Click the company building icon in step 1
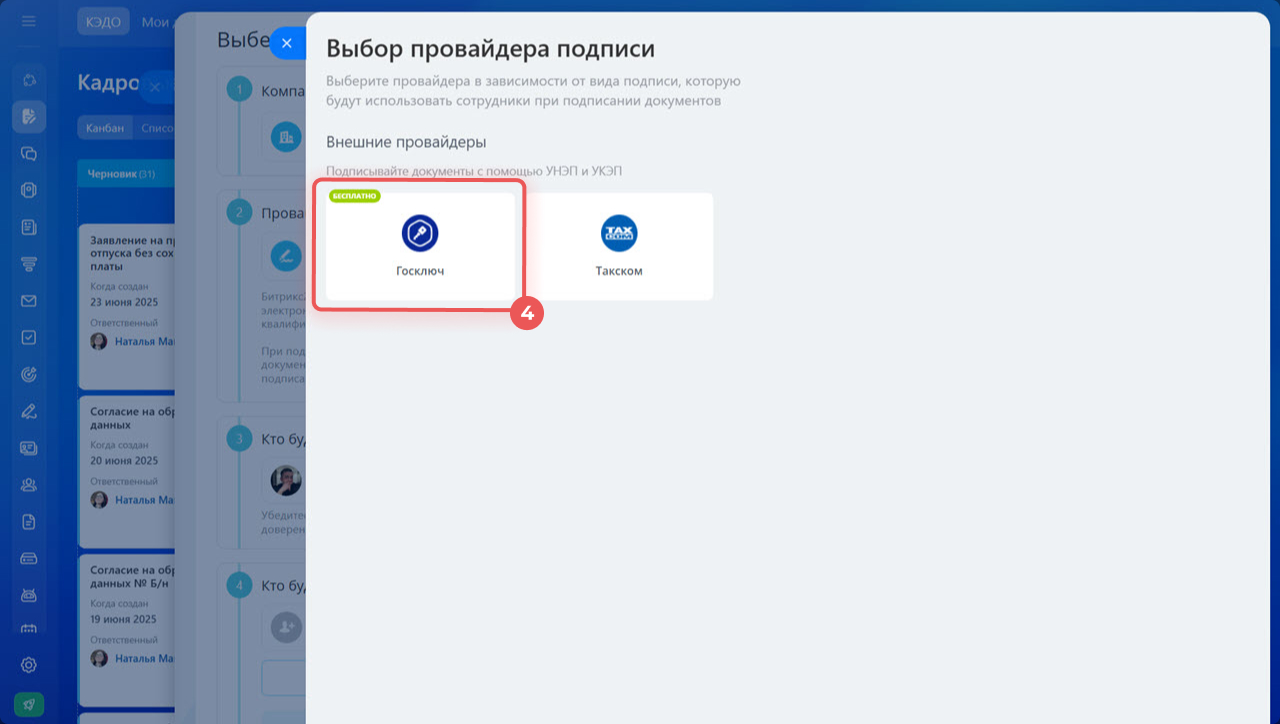 [x=286, y=137]
